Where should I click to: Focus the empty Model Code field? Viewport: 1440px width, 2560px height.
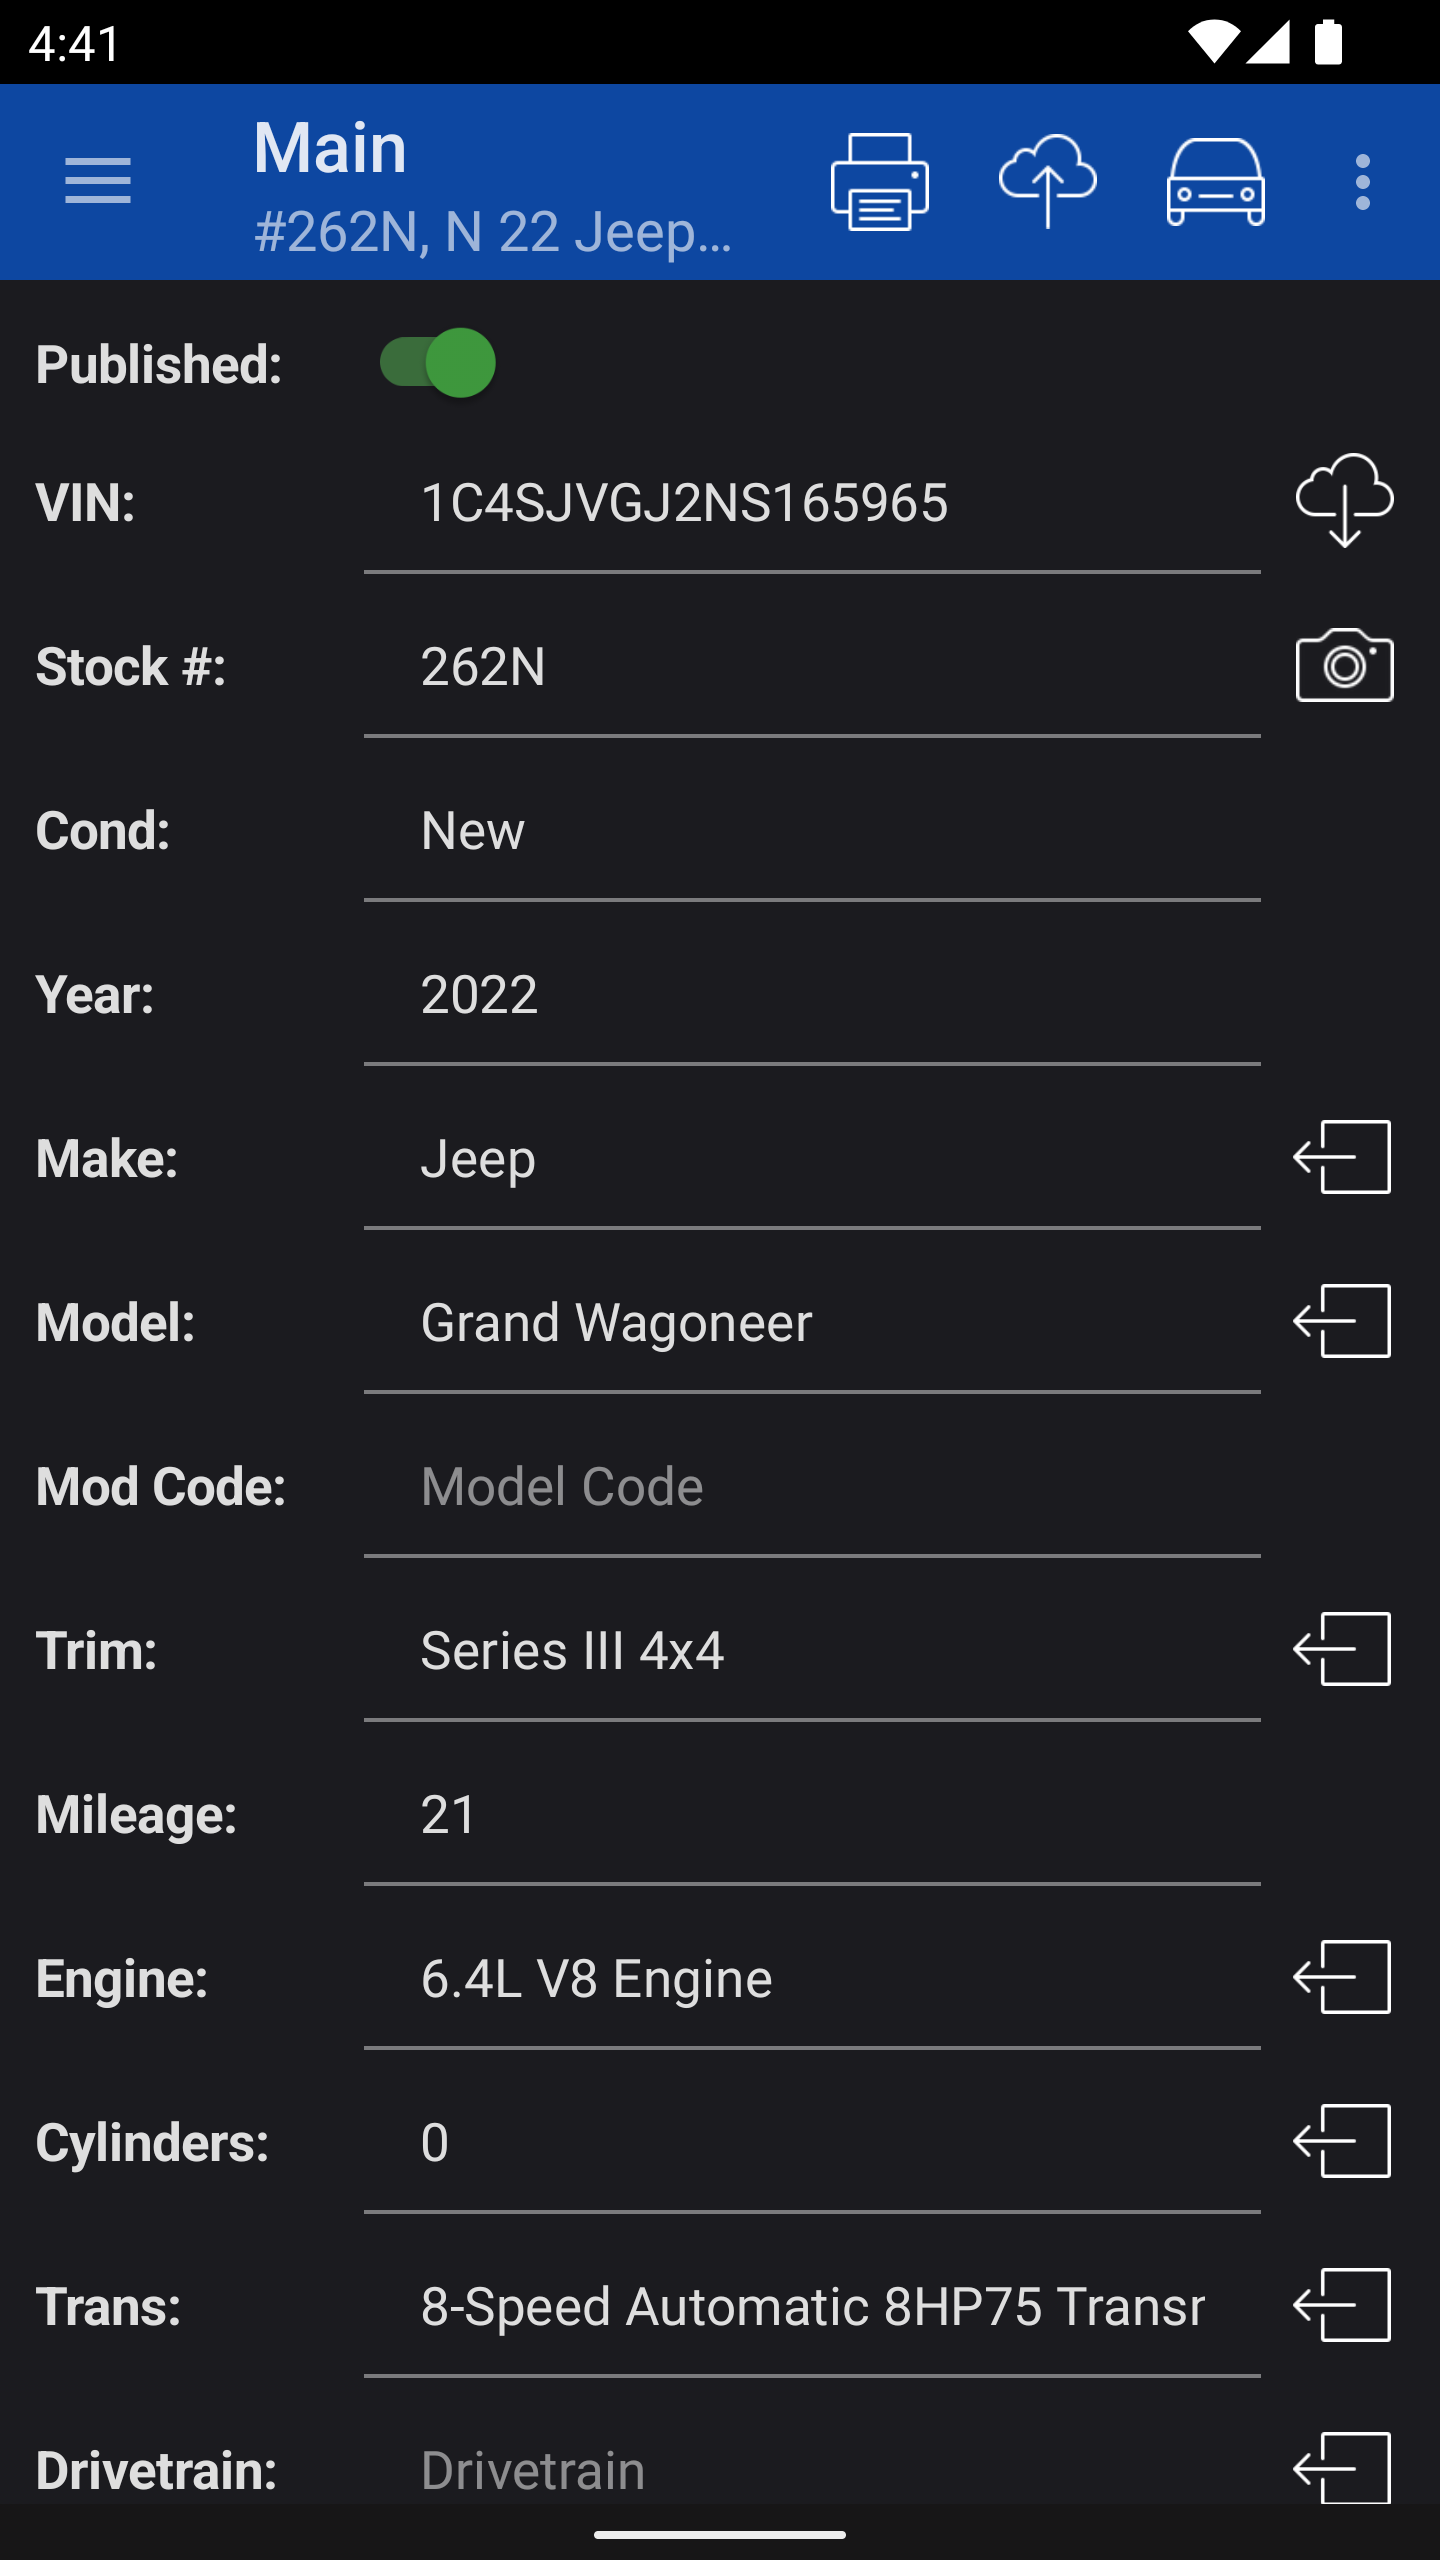(810, 1487)
